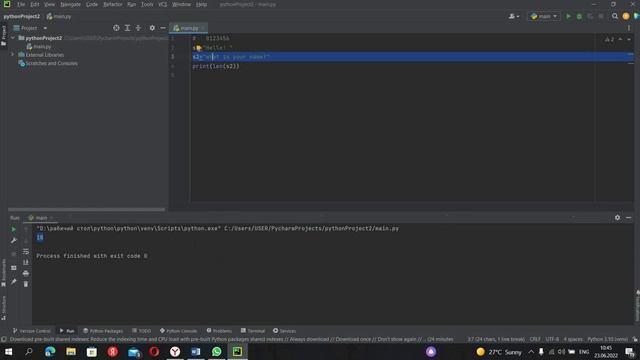Run main with the green toolbar play button
Viewport: 640px width, 360px height.
(x=568, y=16)
